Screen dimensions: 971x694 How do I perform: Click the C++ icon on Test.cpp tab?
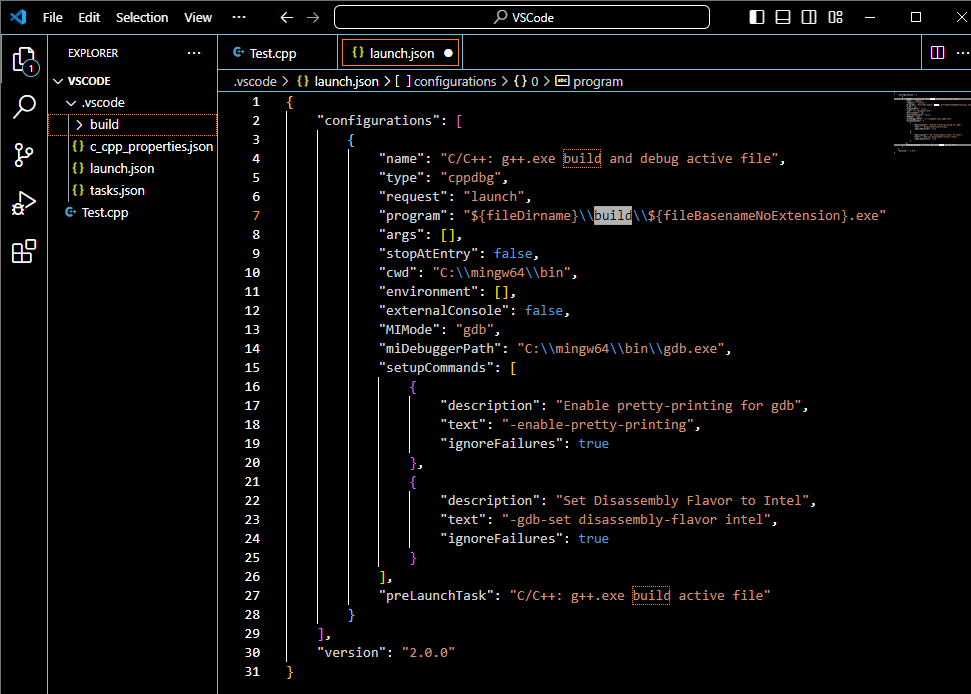tap(238, 53)
